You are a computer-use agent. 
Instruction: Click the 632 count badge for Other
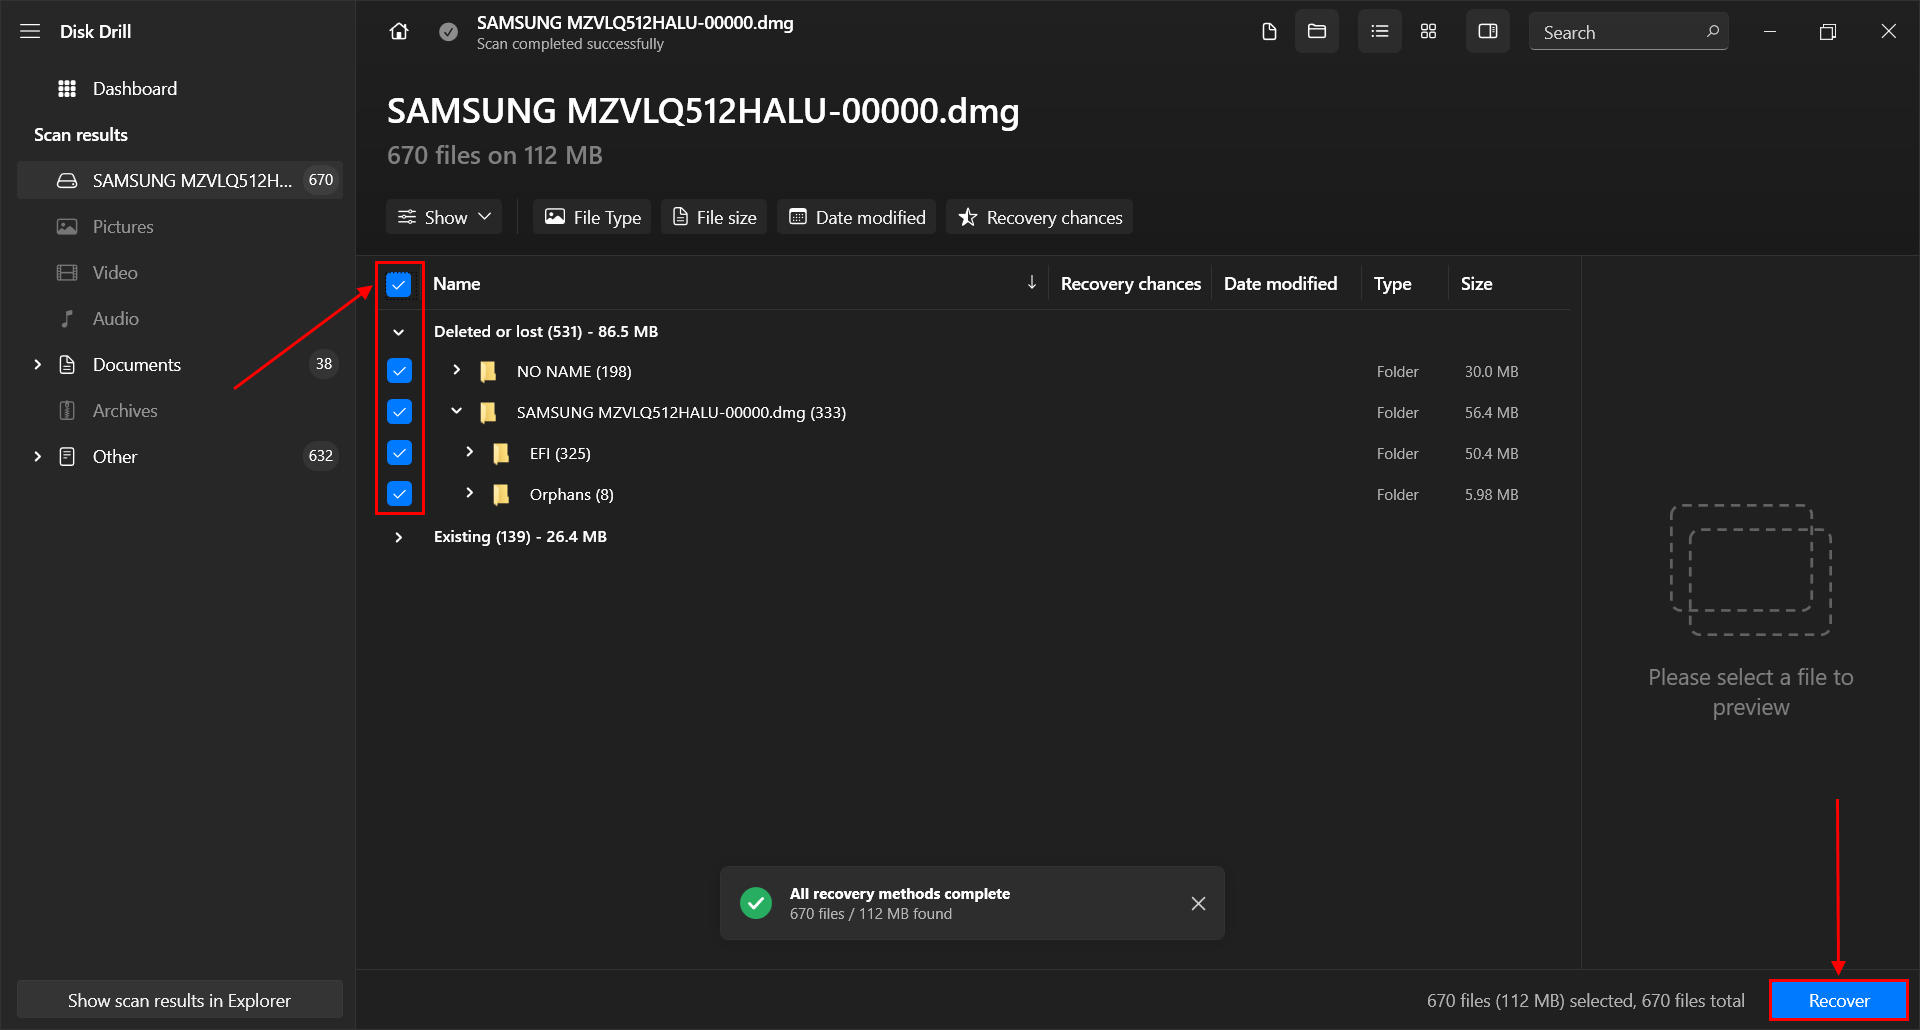click(321, 456)
